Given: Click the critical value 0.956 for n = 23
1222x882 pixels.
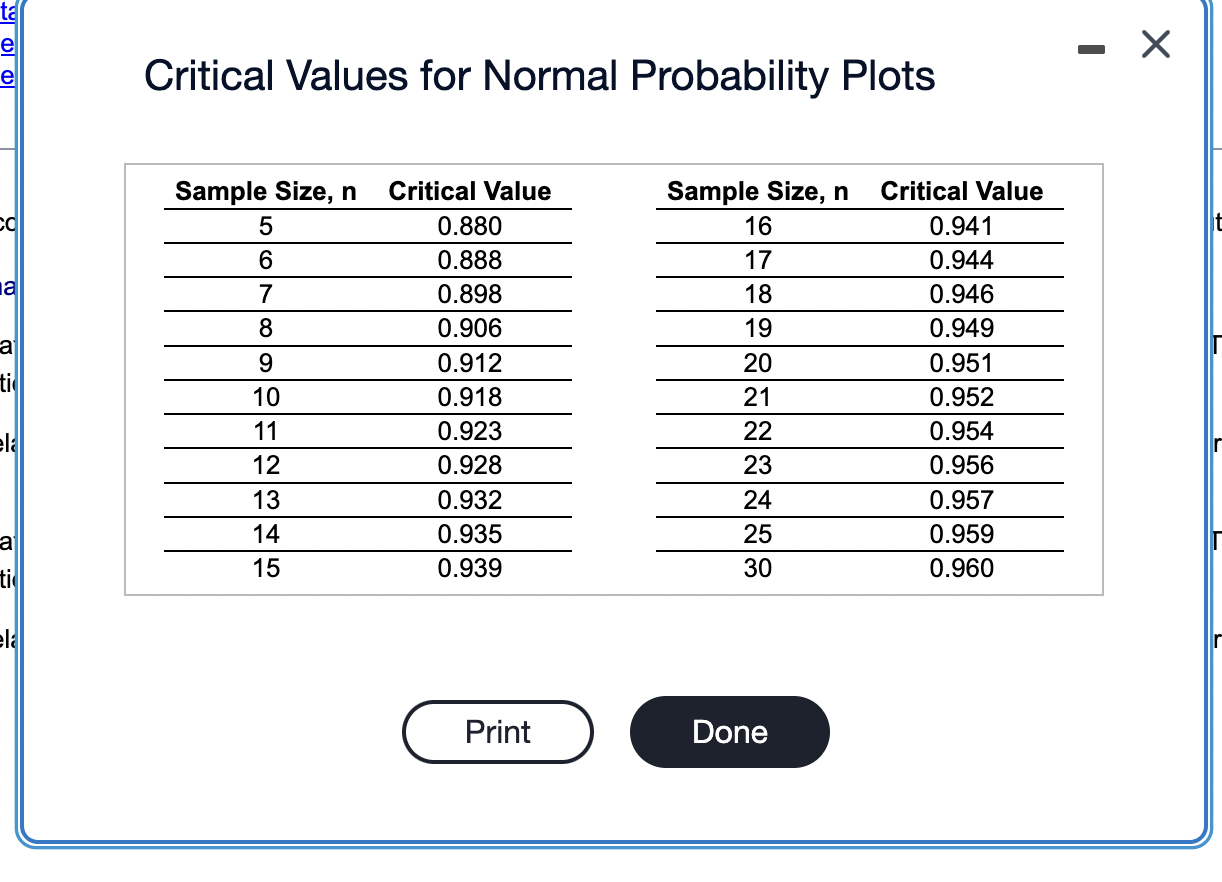Looking at the screenshot, I should pos(961,465).
